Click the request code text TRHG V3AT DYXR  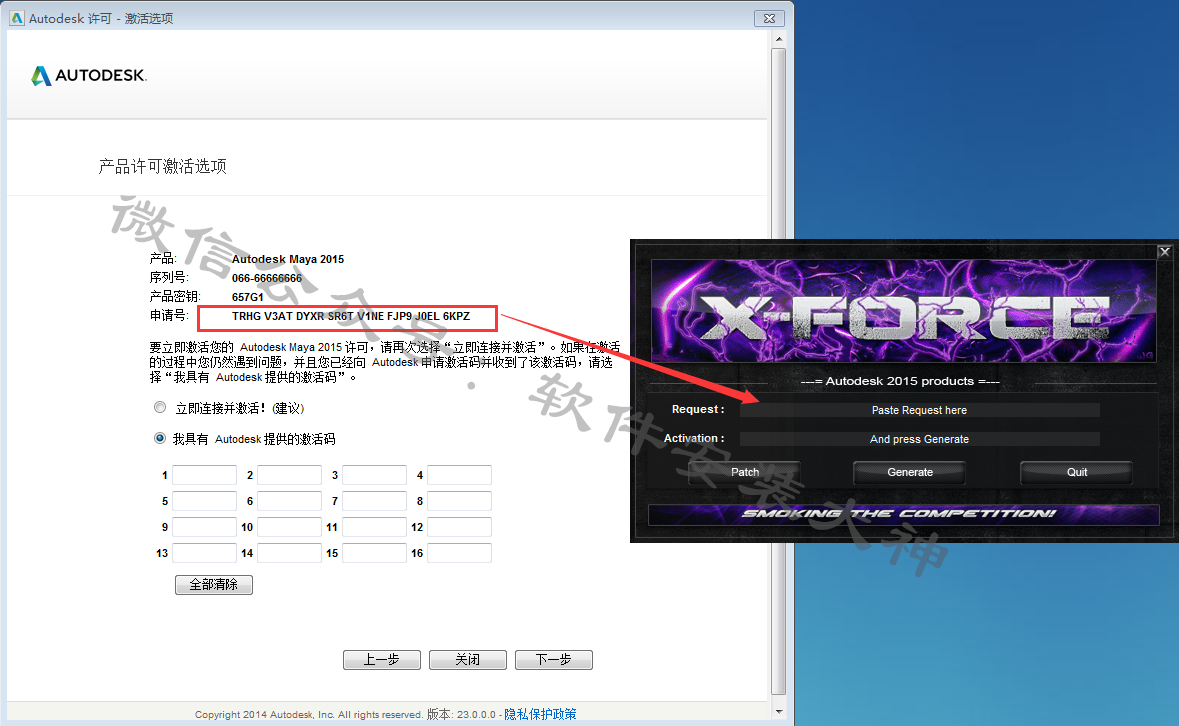pyautogui.click(x=350, y=316)
